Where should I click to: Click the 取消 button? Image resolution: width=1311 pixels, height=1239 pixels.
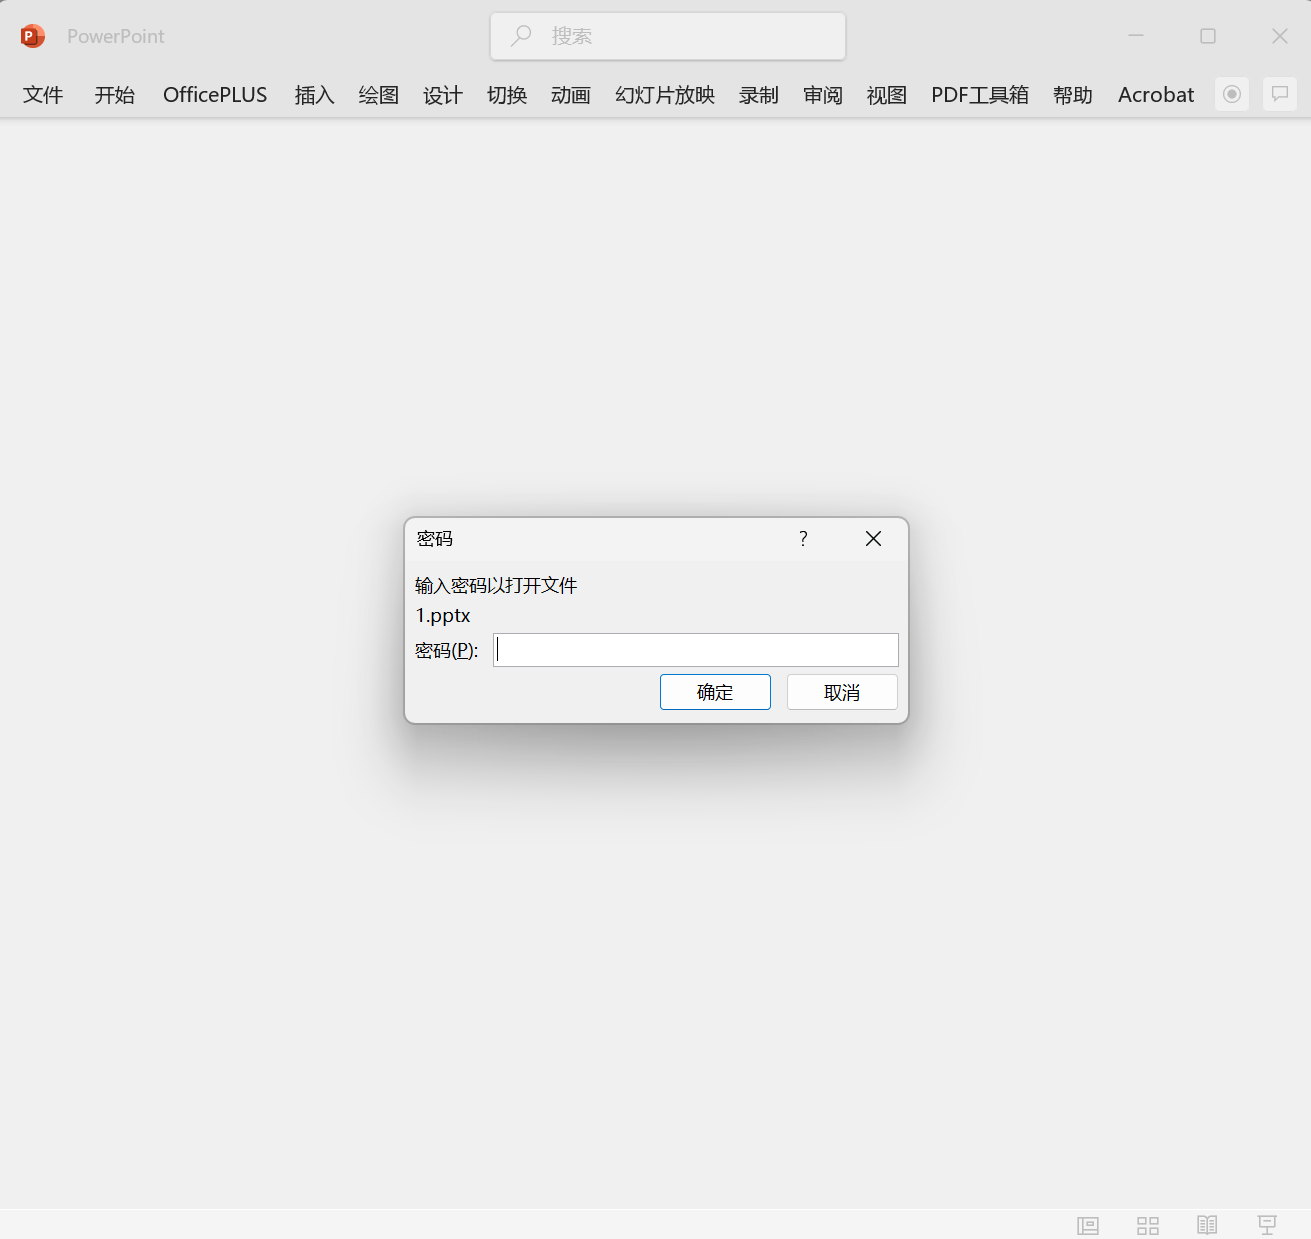click(x=842, y=692)
